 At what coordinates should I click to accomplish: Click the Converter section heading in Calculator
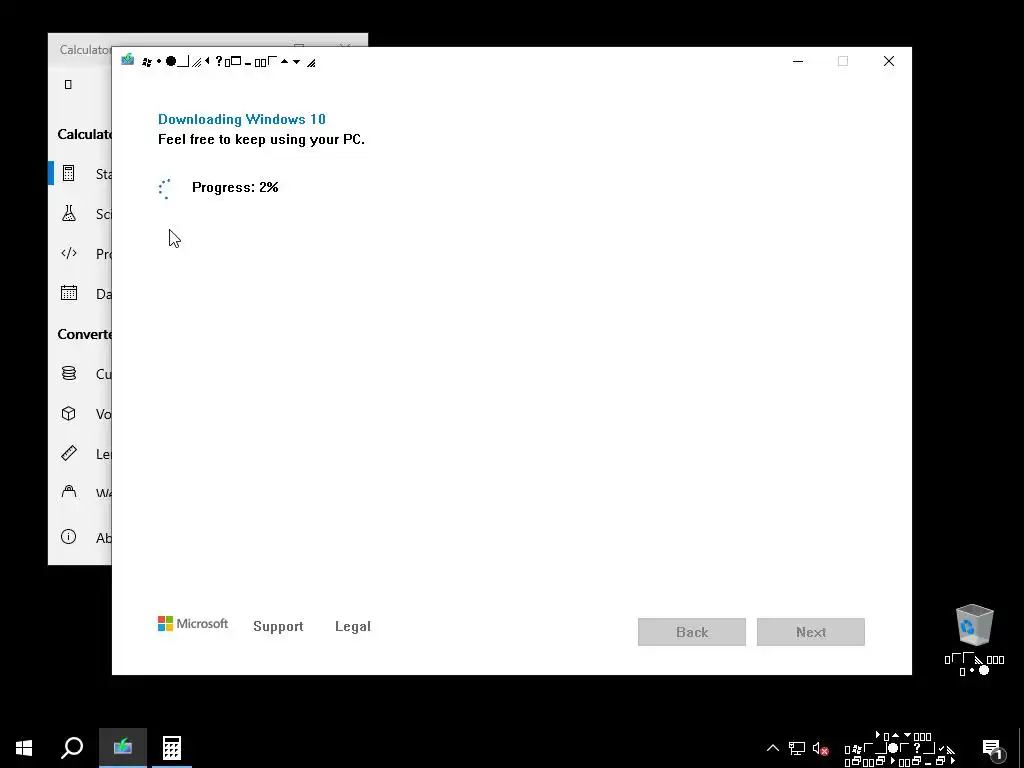click(84, 334)
